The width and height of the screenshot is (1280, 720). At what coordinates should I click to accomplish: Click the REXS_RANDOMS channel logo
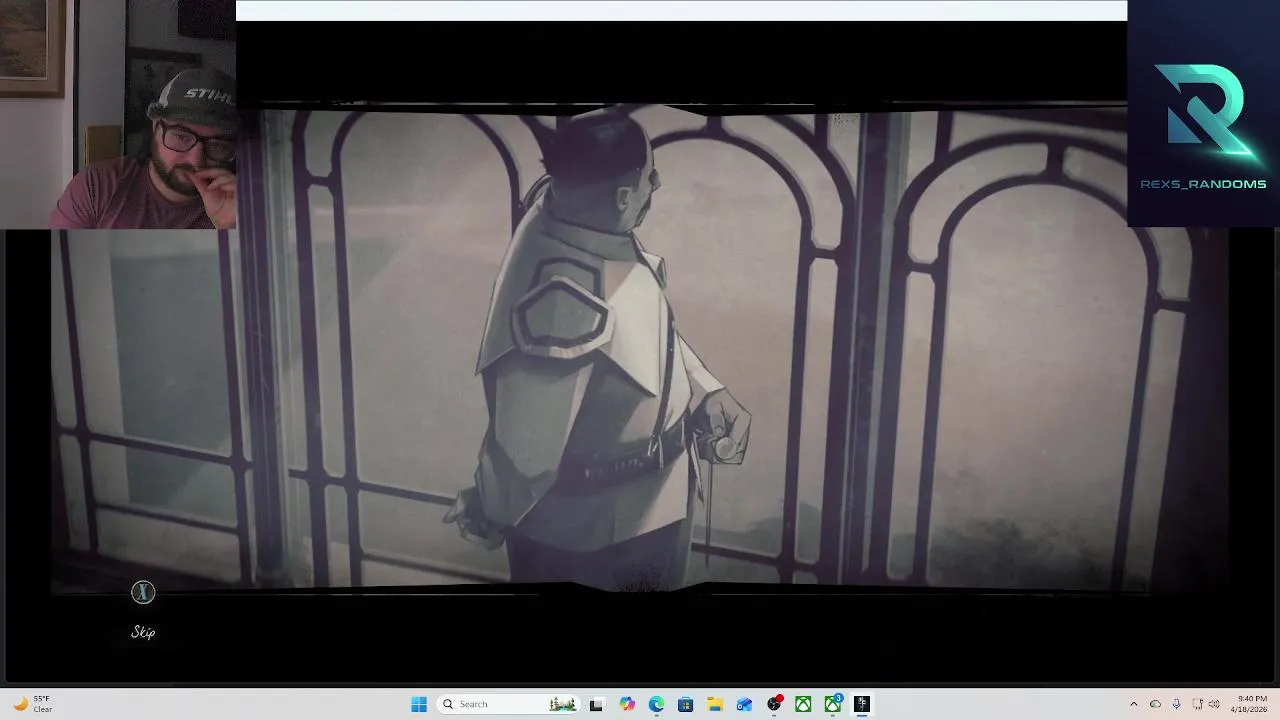(1203, 113)
